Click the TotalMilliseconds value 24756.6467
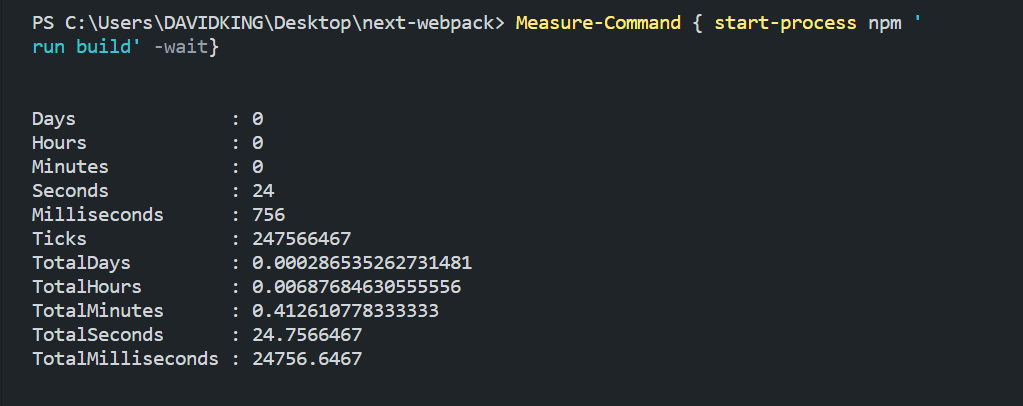Screen dimensions: 1023x406 pos(307,358)
